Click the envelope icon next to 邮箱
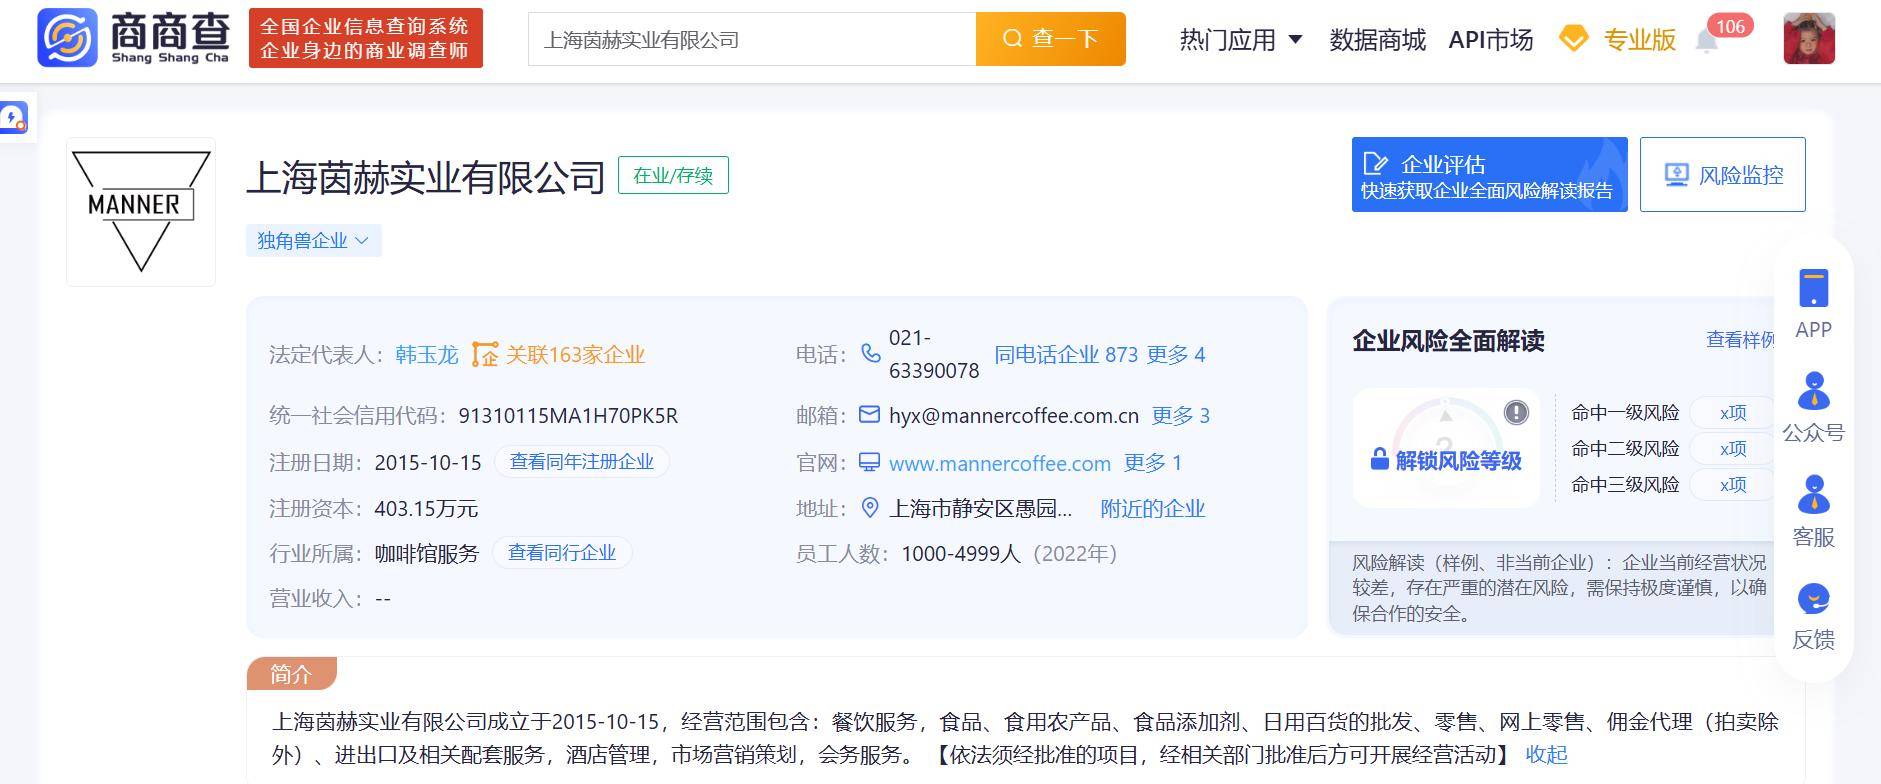This screenshot has width=1881, height=784. [x=870, y=414]
